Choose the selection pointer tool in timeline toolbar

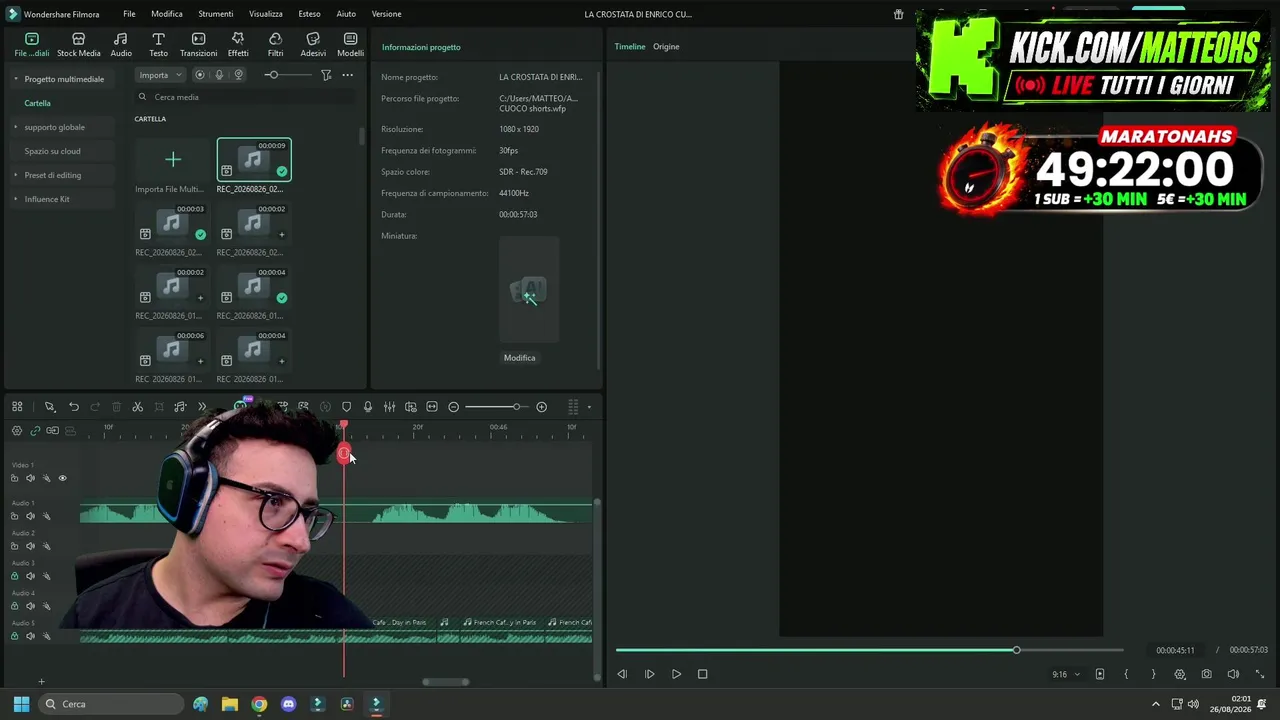(49, 407)
